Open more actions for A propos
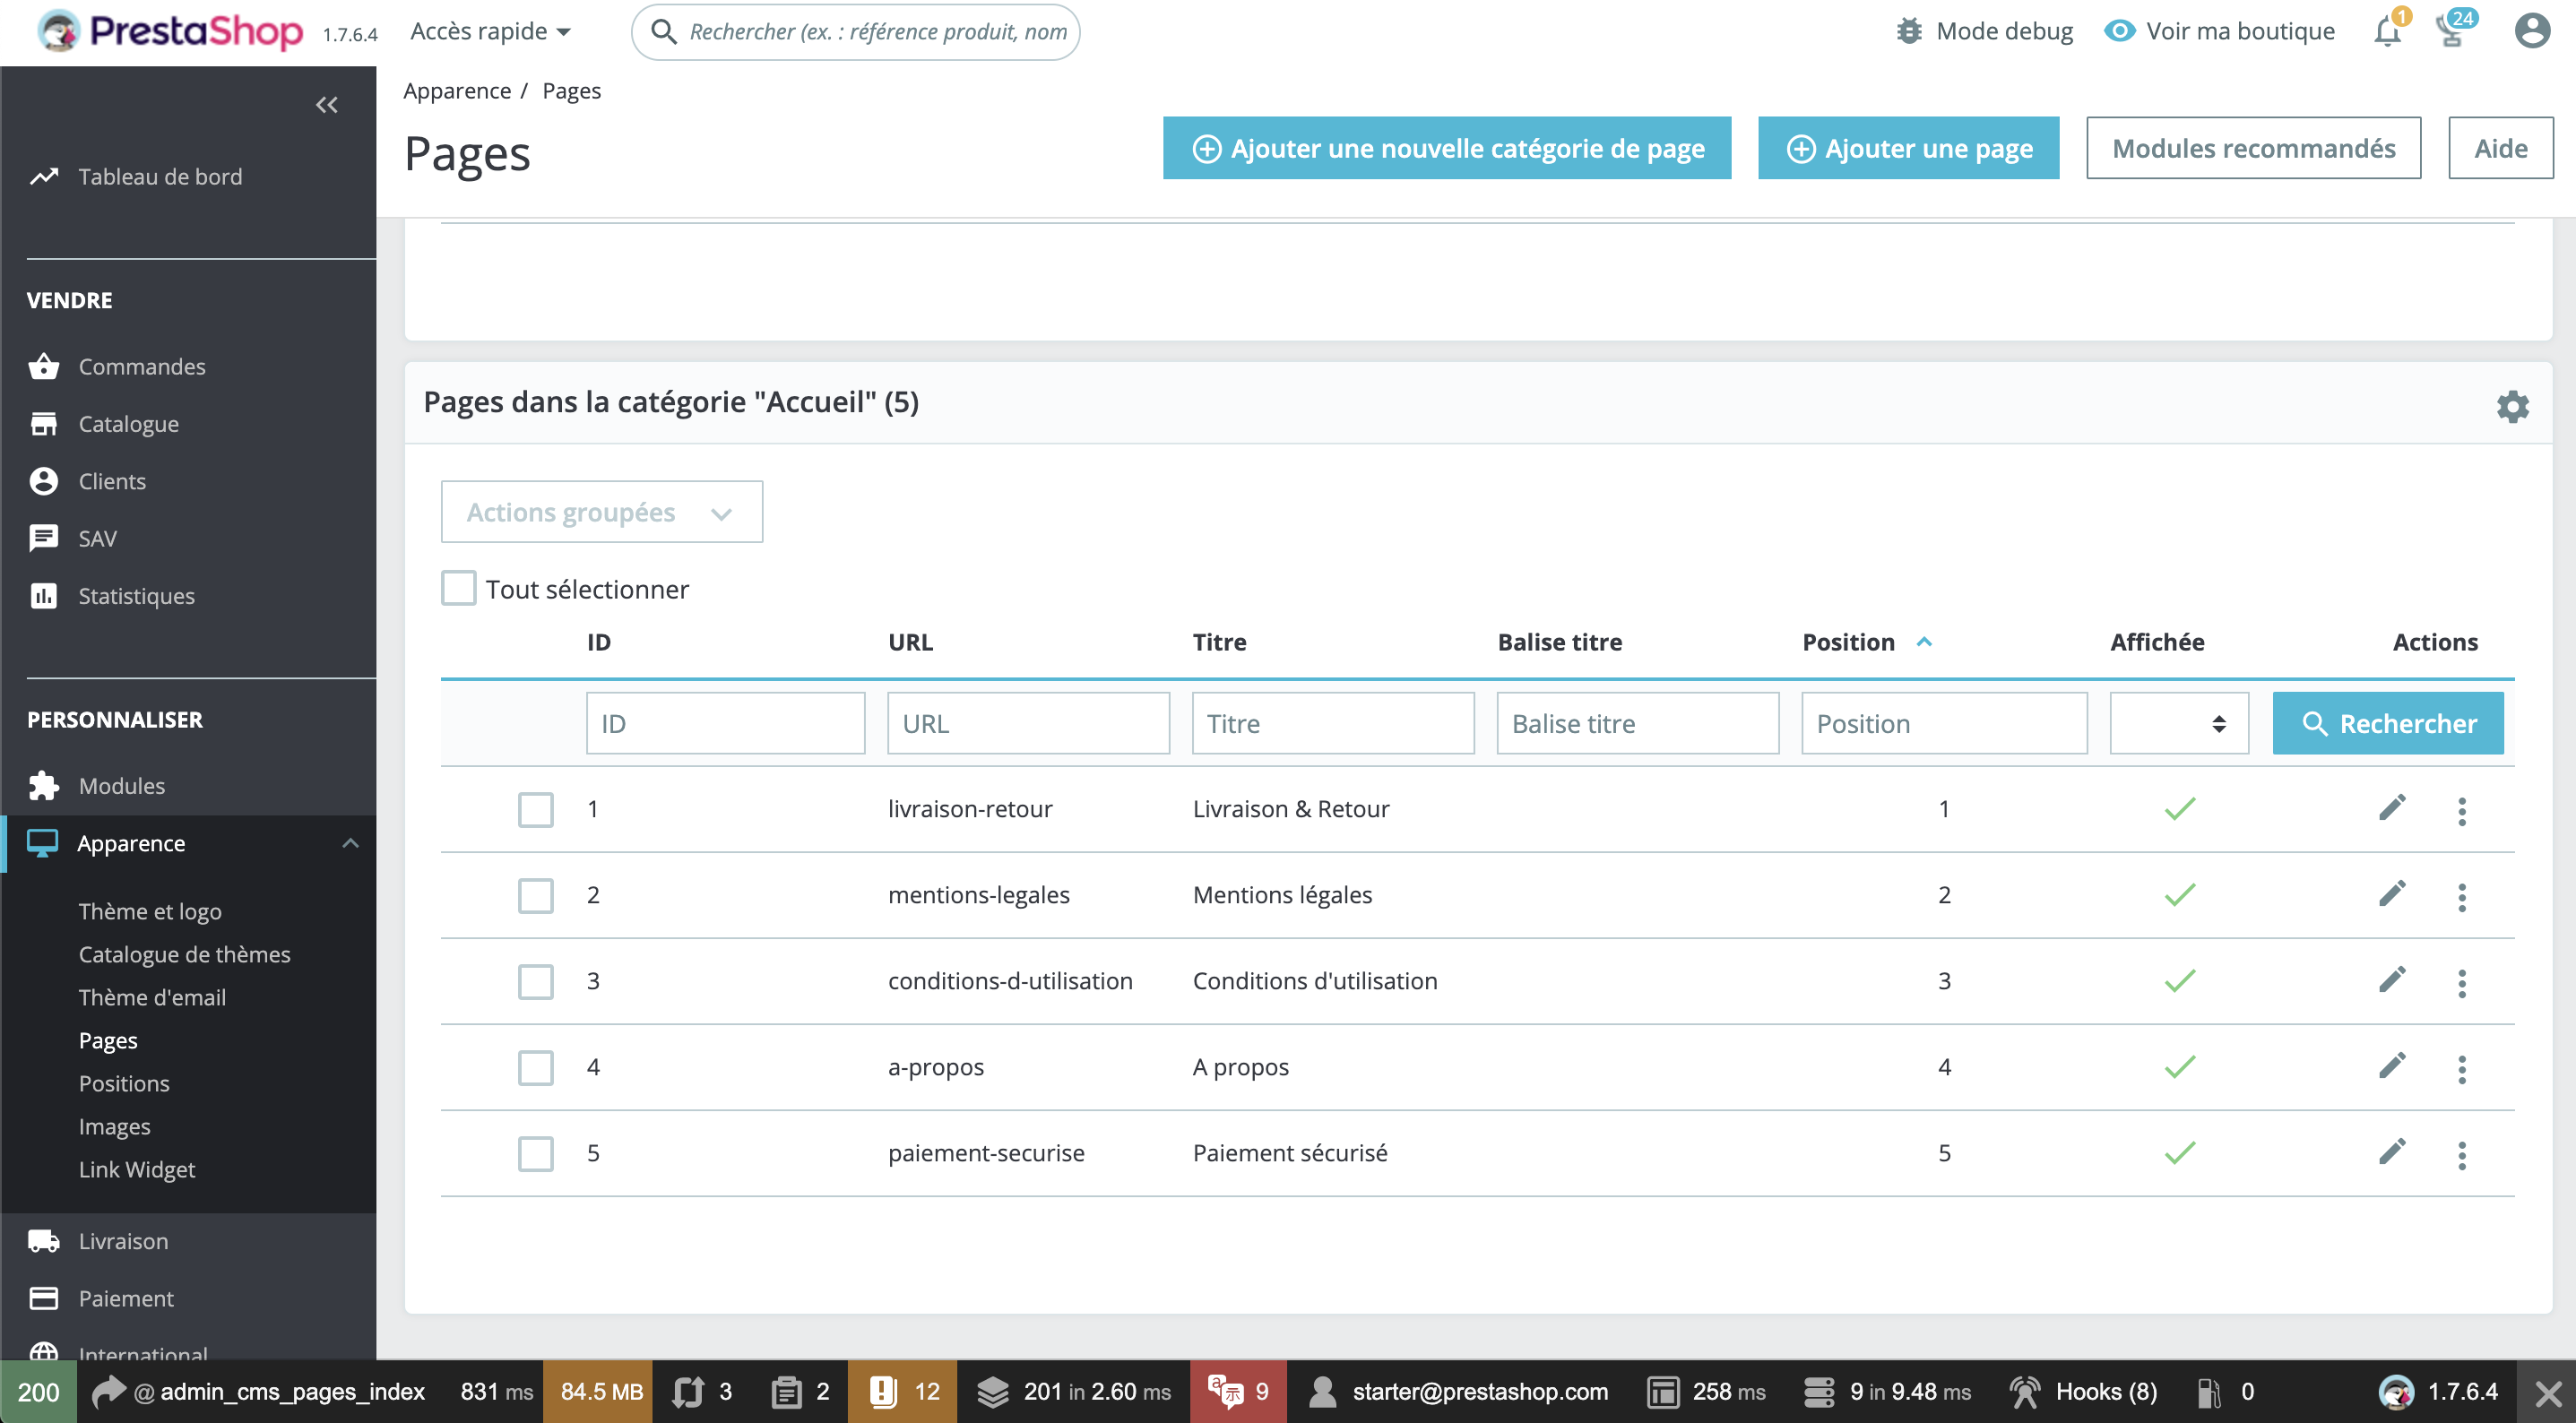Image resolution: width=2576 pixels, height=1423 pixels. coord(2461,1068)
